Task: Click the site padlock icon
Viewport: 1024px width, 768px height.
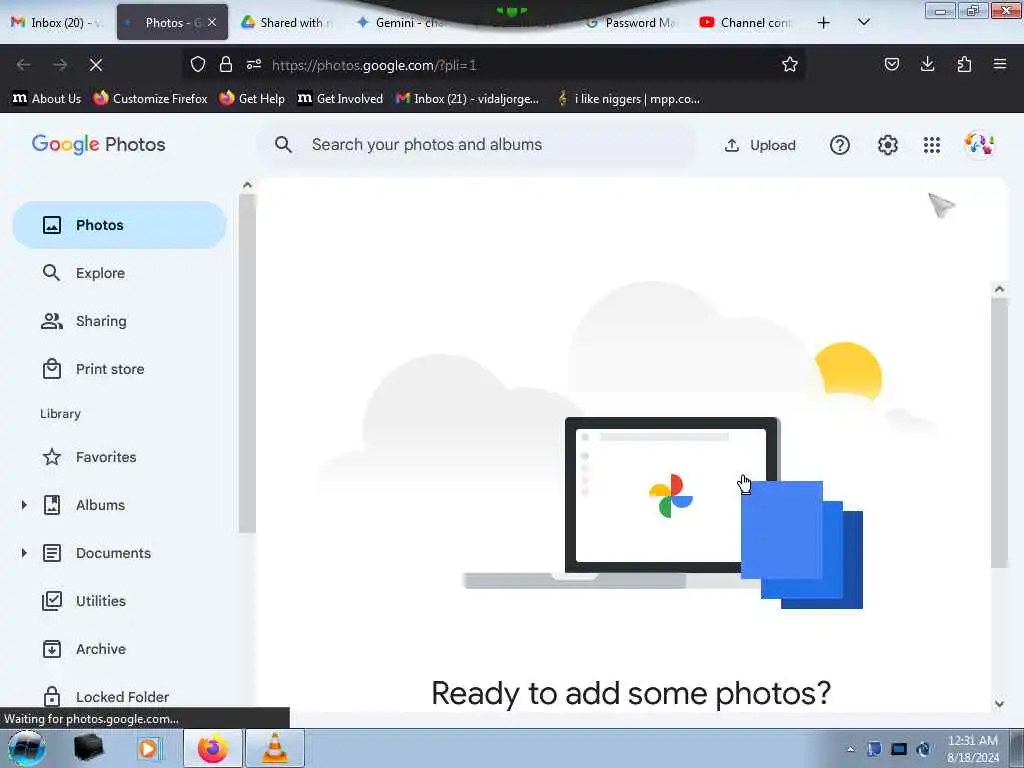Action: point(226,65)
